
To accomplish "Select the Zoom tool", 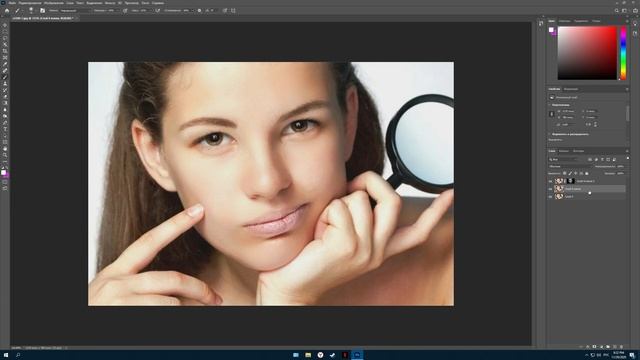I will point(5,155).
